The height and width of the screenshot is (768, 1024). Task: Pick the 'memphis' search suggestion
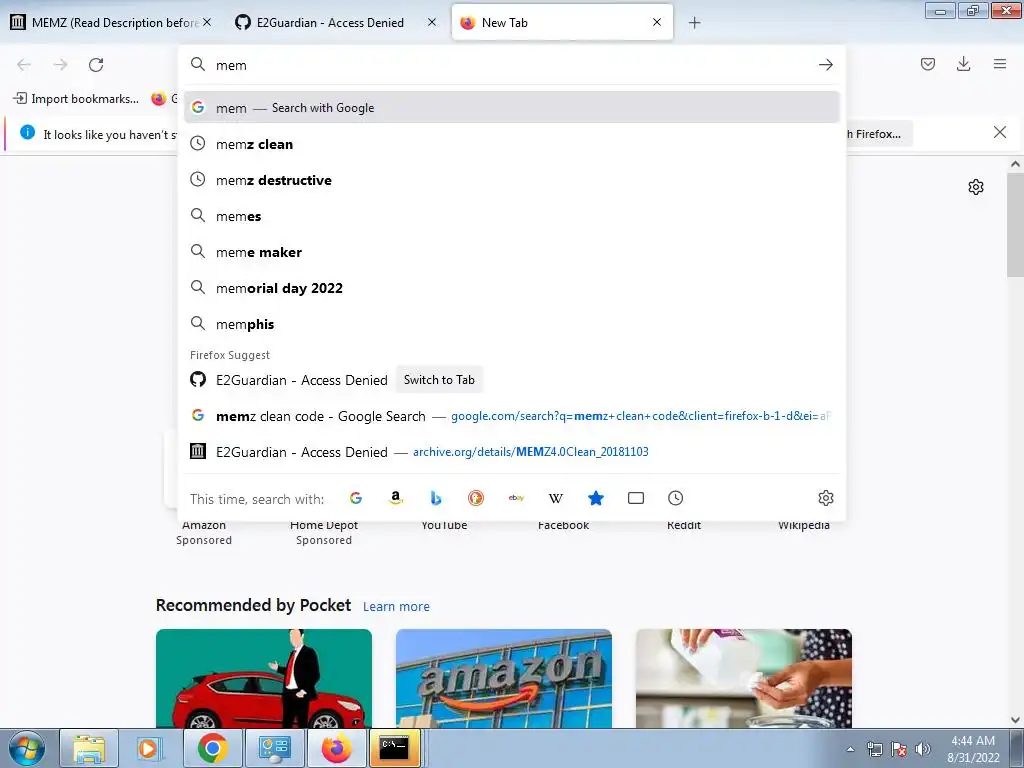[511, 324]
